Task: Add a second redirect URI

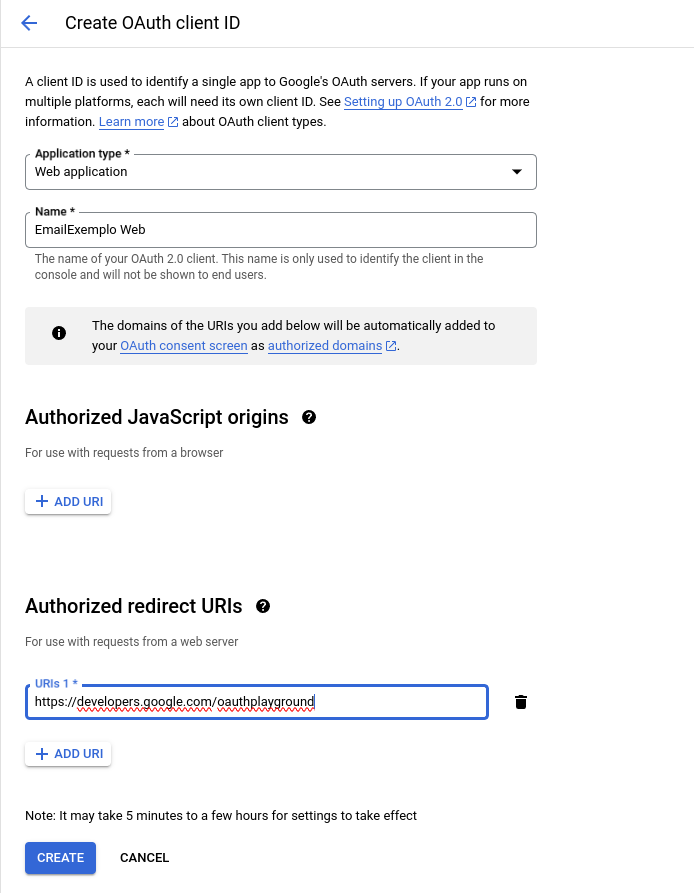Action: pyautogui.click(x=68, y=753)
